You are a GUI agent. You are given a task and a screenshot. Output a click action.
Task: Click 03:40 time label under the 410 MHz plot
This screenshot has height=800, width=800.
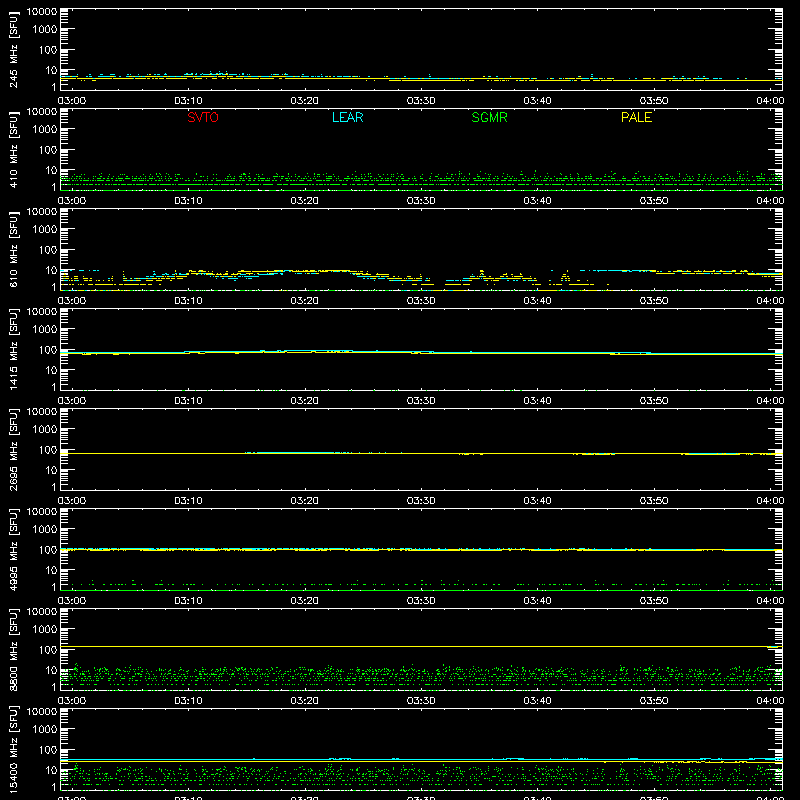(x=537, y=201)
